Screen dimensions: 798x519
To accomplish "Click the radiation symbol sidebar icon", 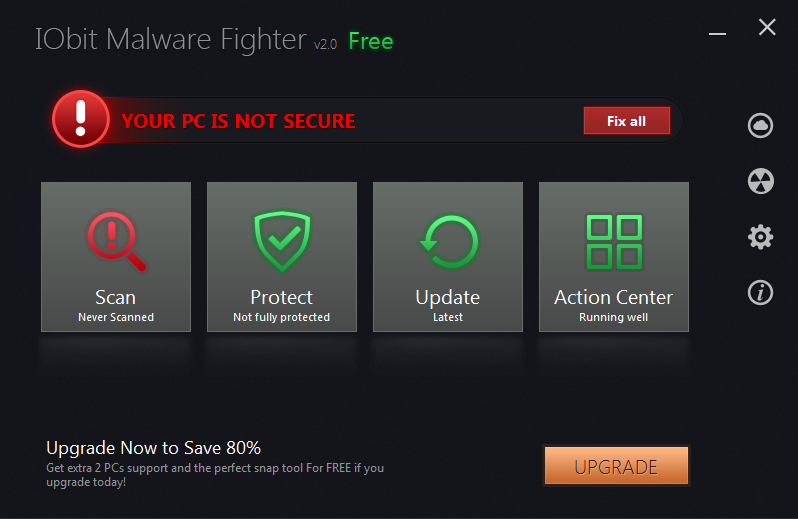I will pos(760,181).
